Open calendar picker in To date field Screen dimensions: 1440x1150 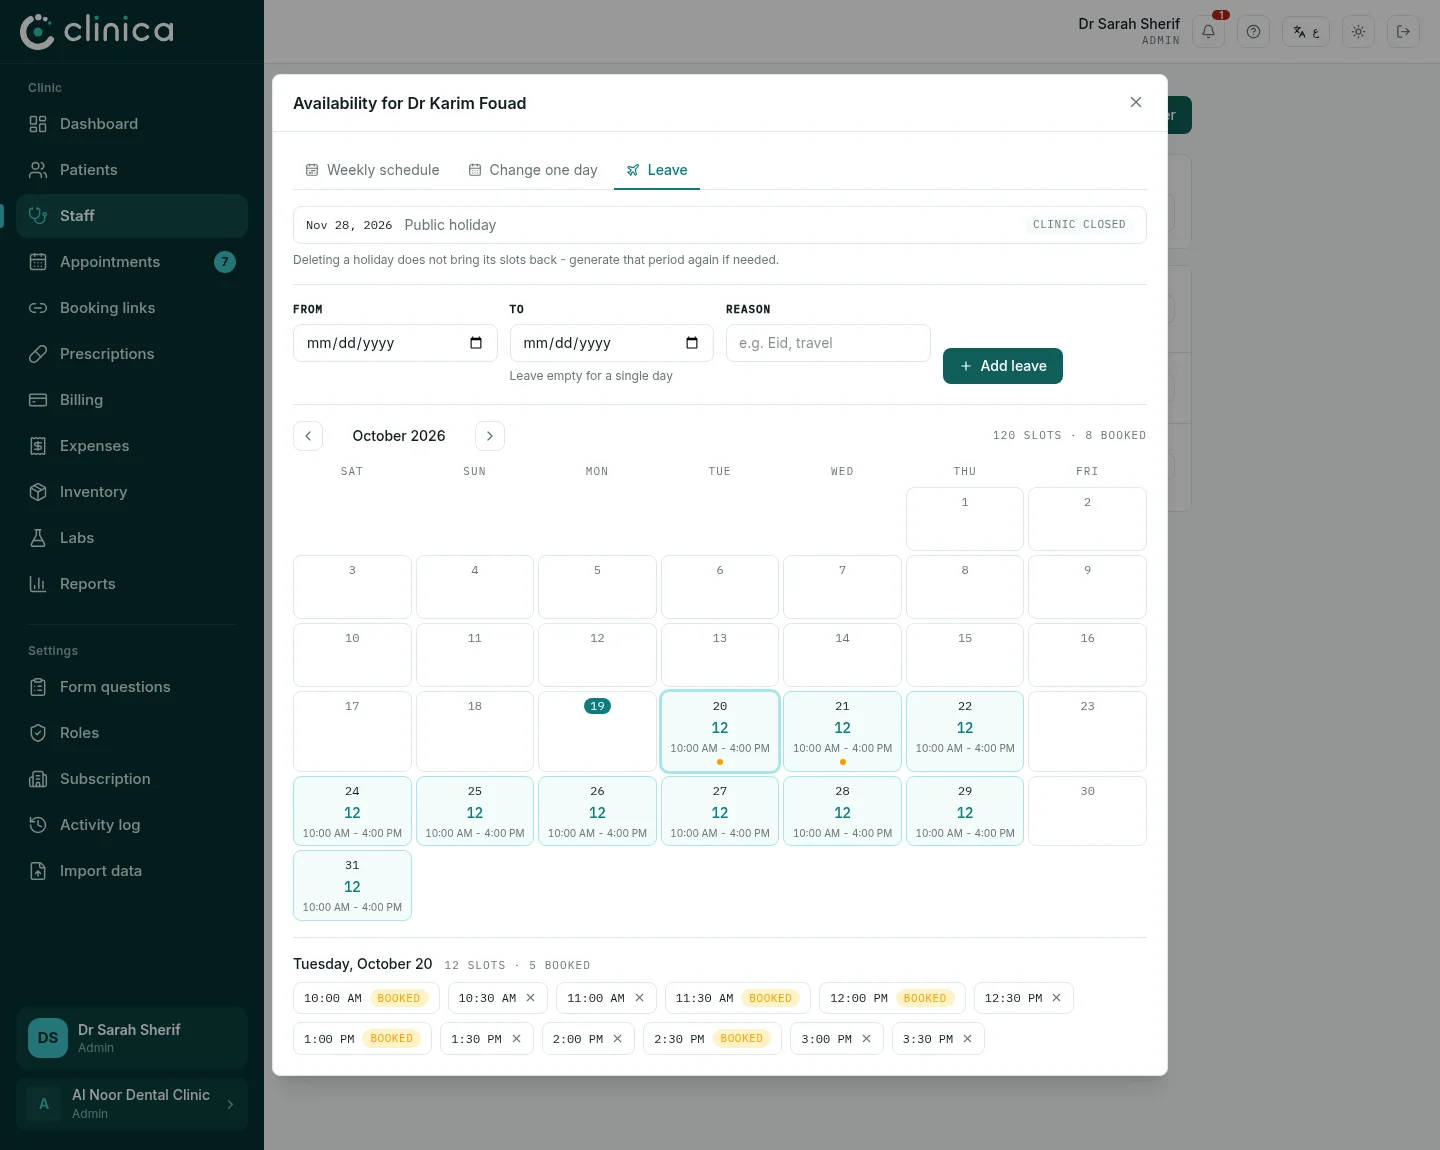coord(692,343)
